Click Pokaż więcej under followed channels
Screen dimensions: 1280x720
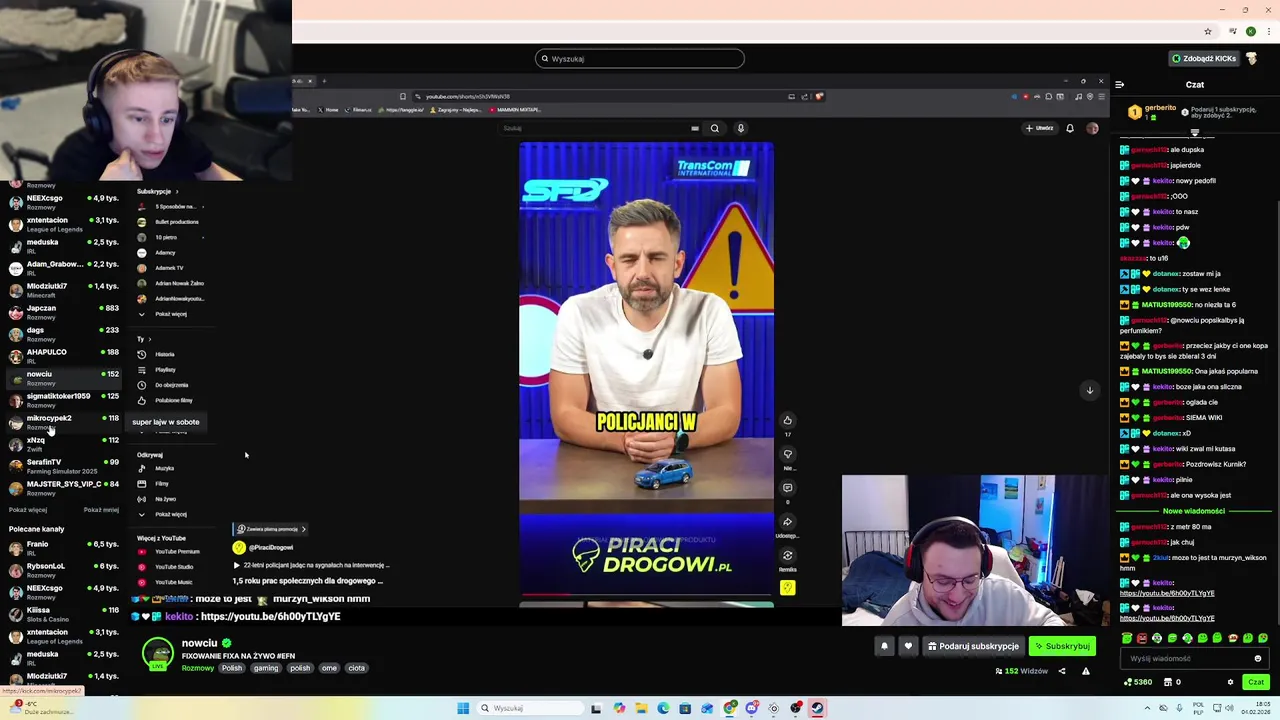(28, 510)
